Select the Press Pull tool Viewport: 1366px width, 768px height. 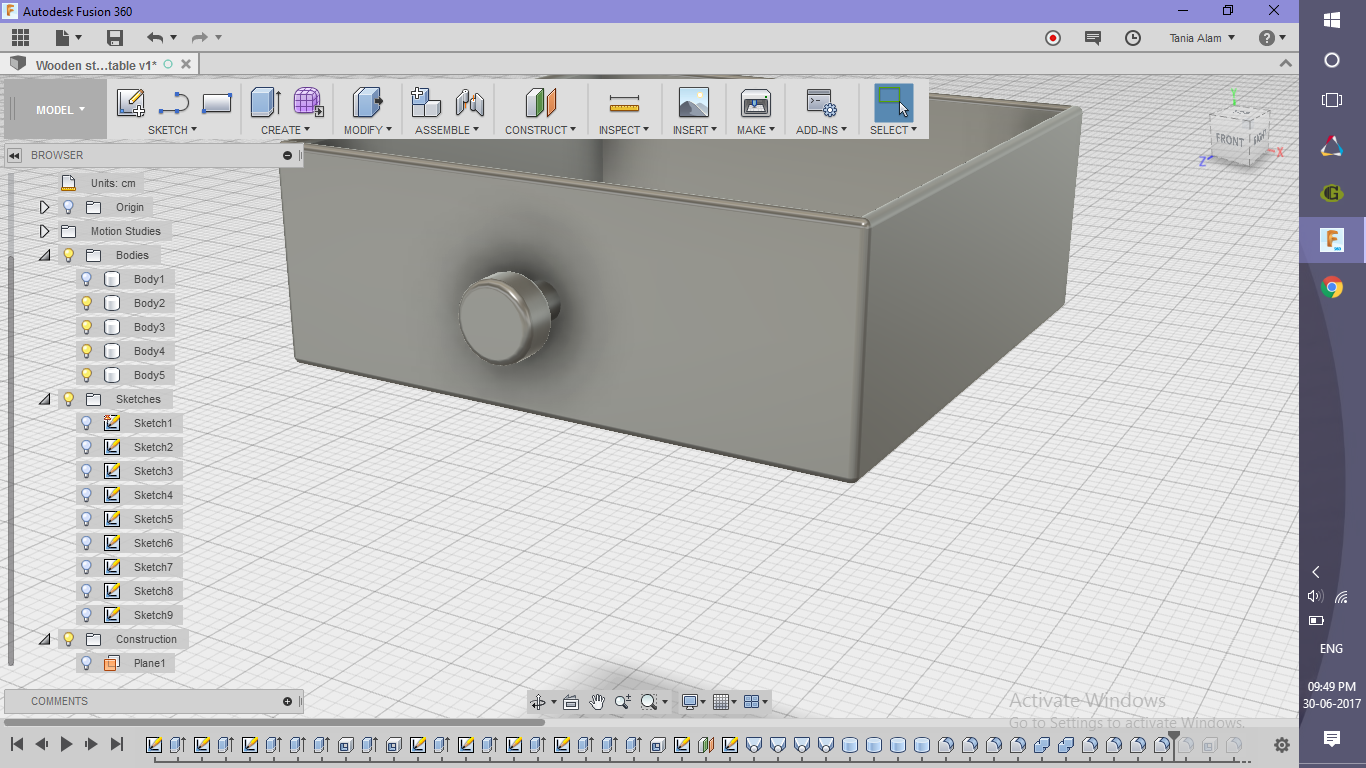pos(367,102)
